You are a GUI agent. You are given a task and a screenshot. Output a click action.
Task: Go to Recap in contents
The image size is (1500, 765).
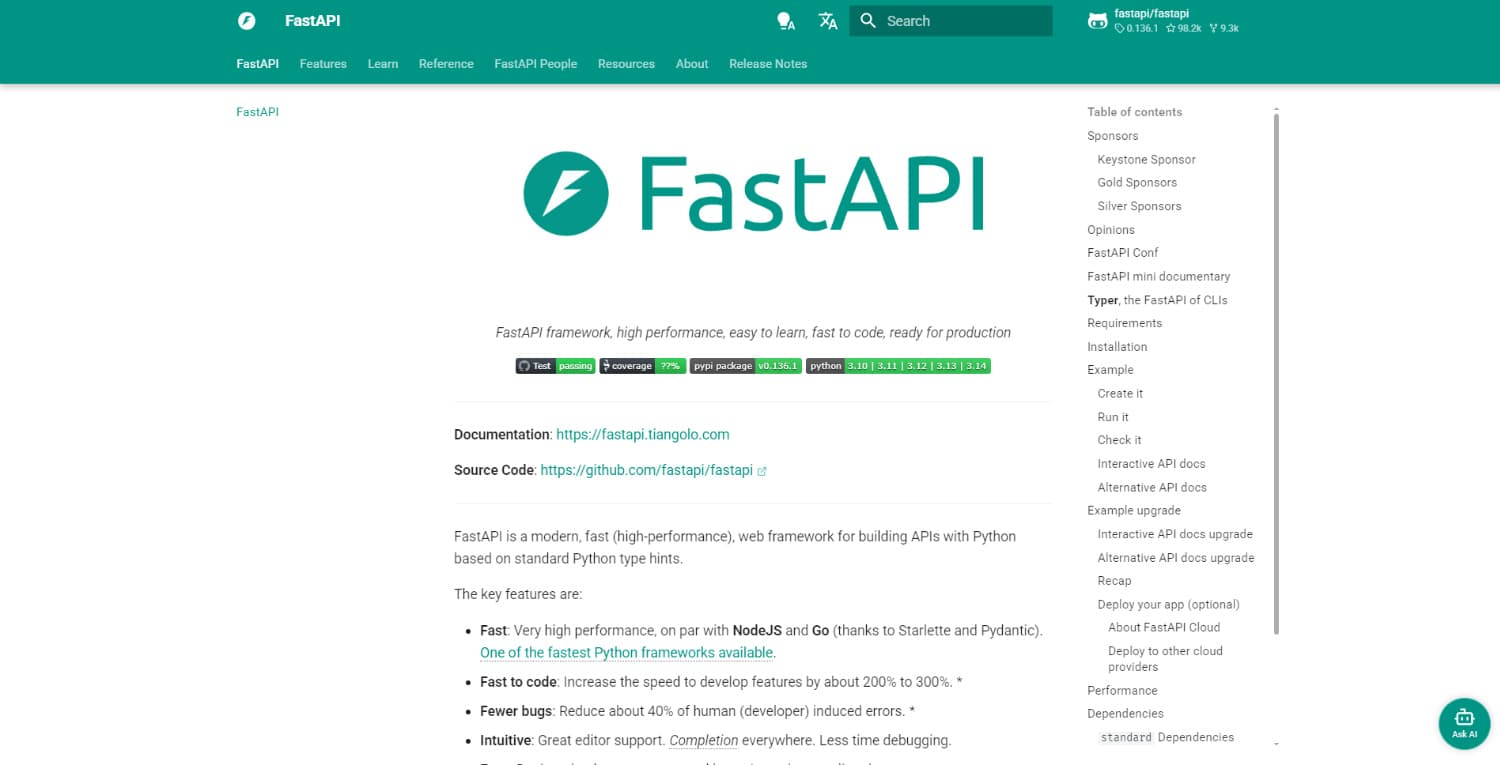pos(1114,581)
